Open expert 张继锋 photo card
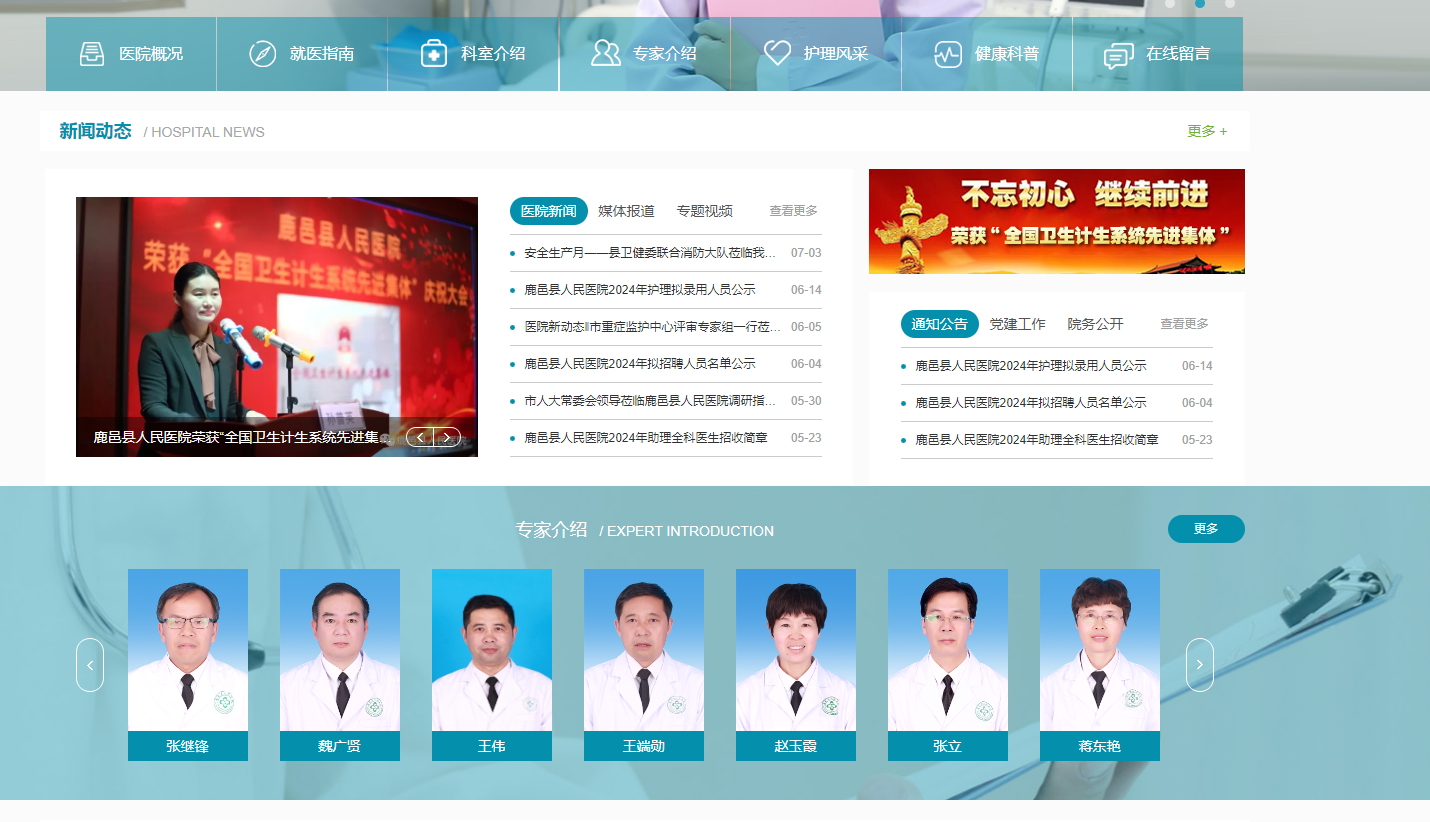The height and width of the screenshot is (822, 1430). pos(188,665)
